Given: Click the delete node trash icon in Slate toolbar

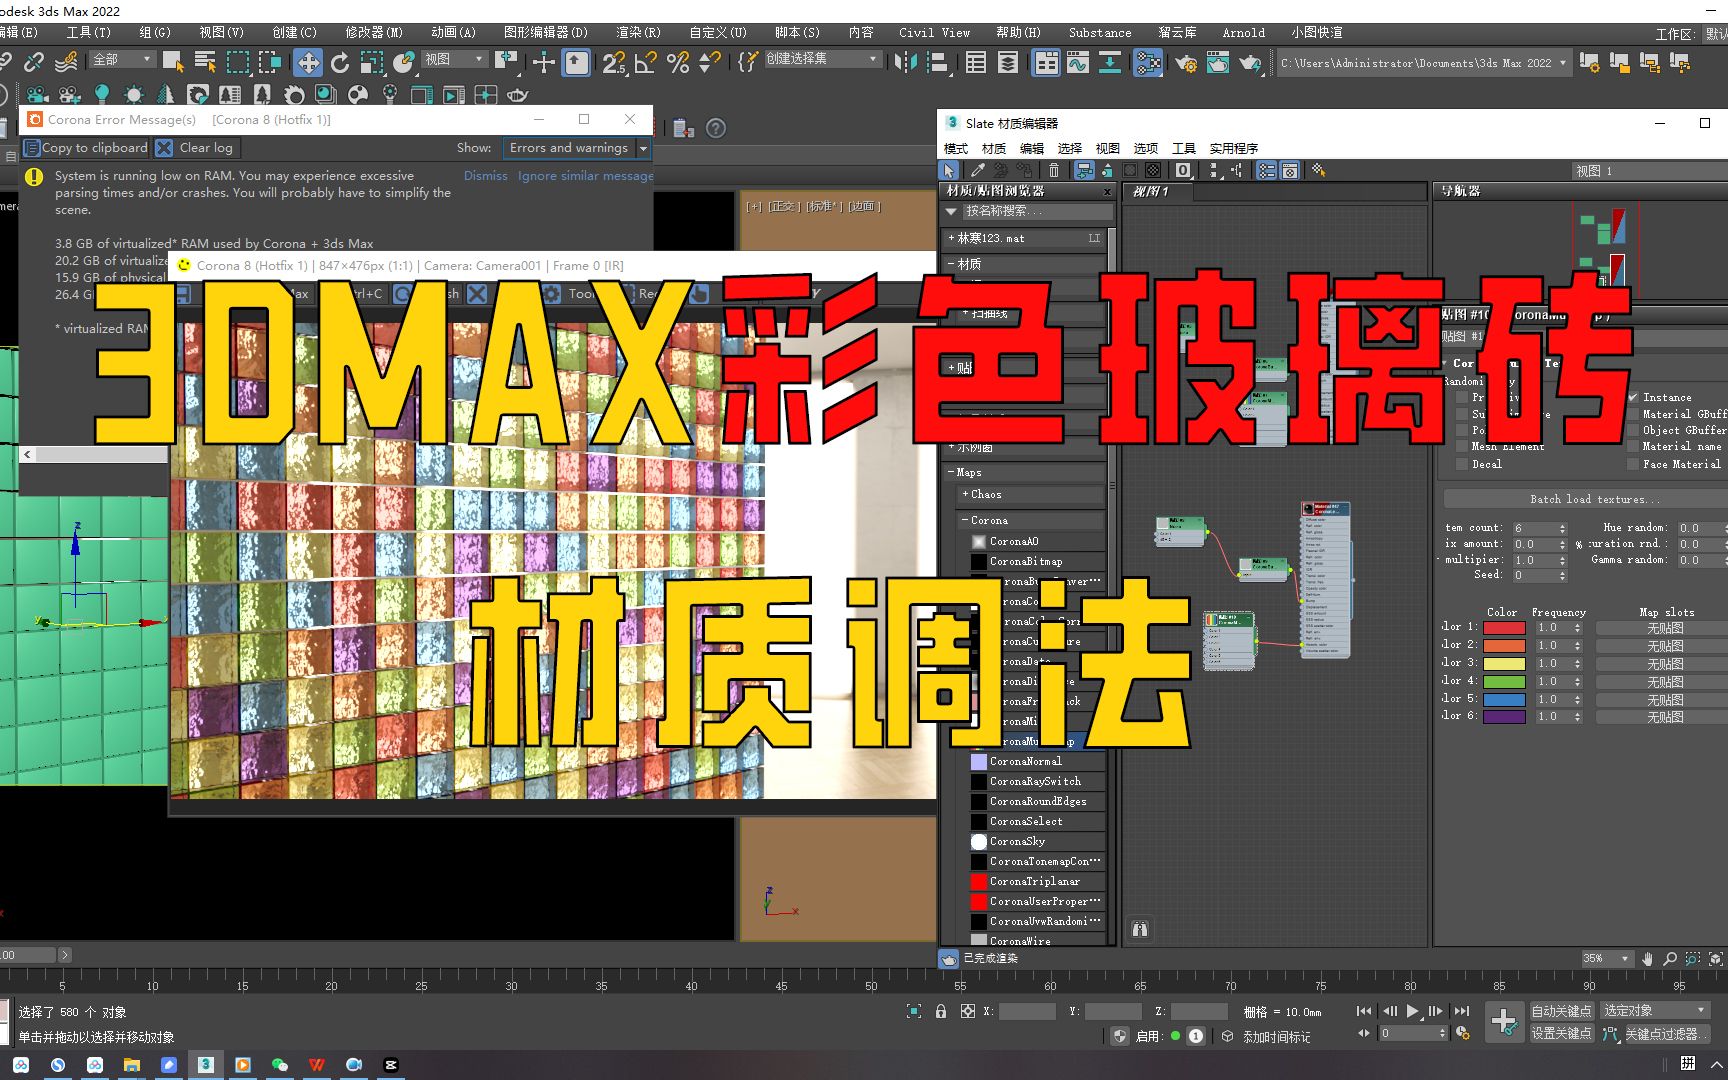Looking at the screenshot, I should pyautogui.click(x=1053, y=172).
